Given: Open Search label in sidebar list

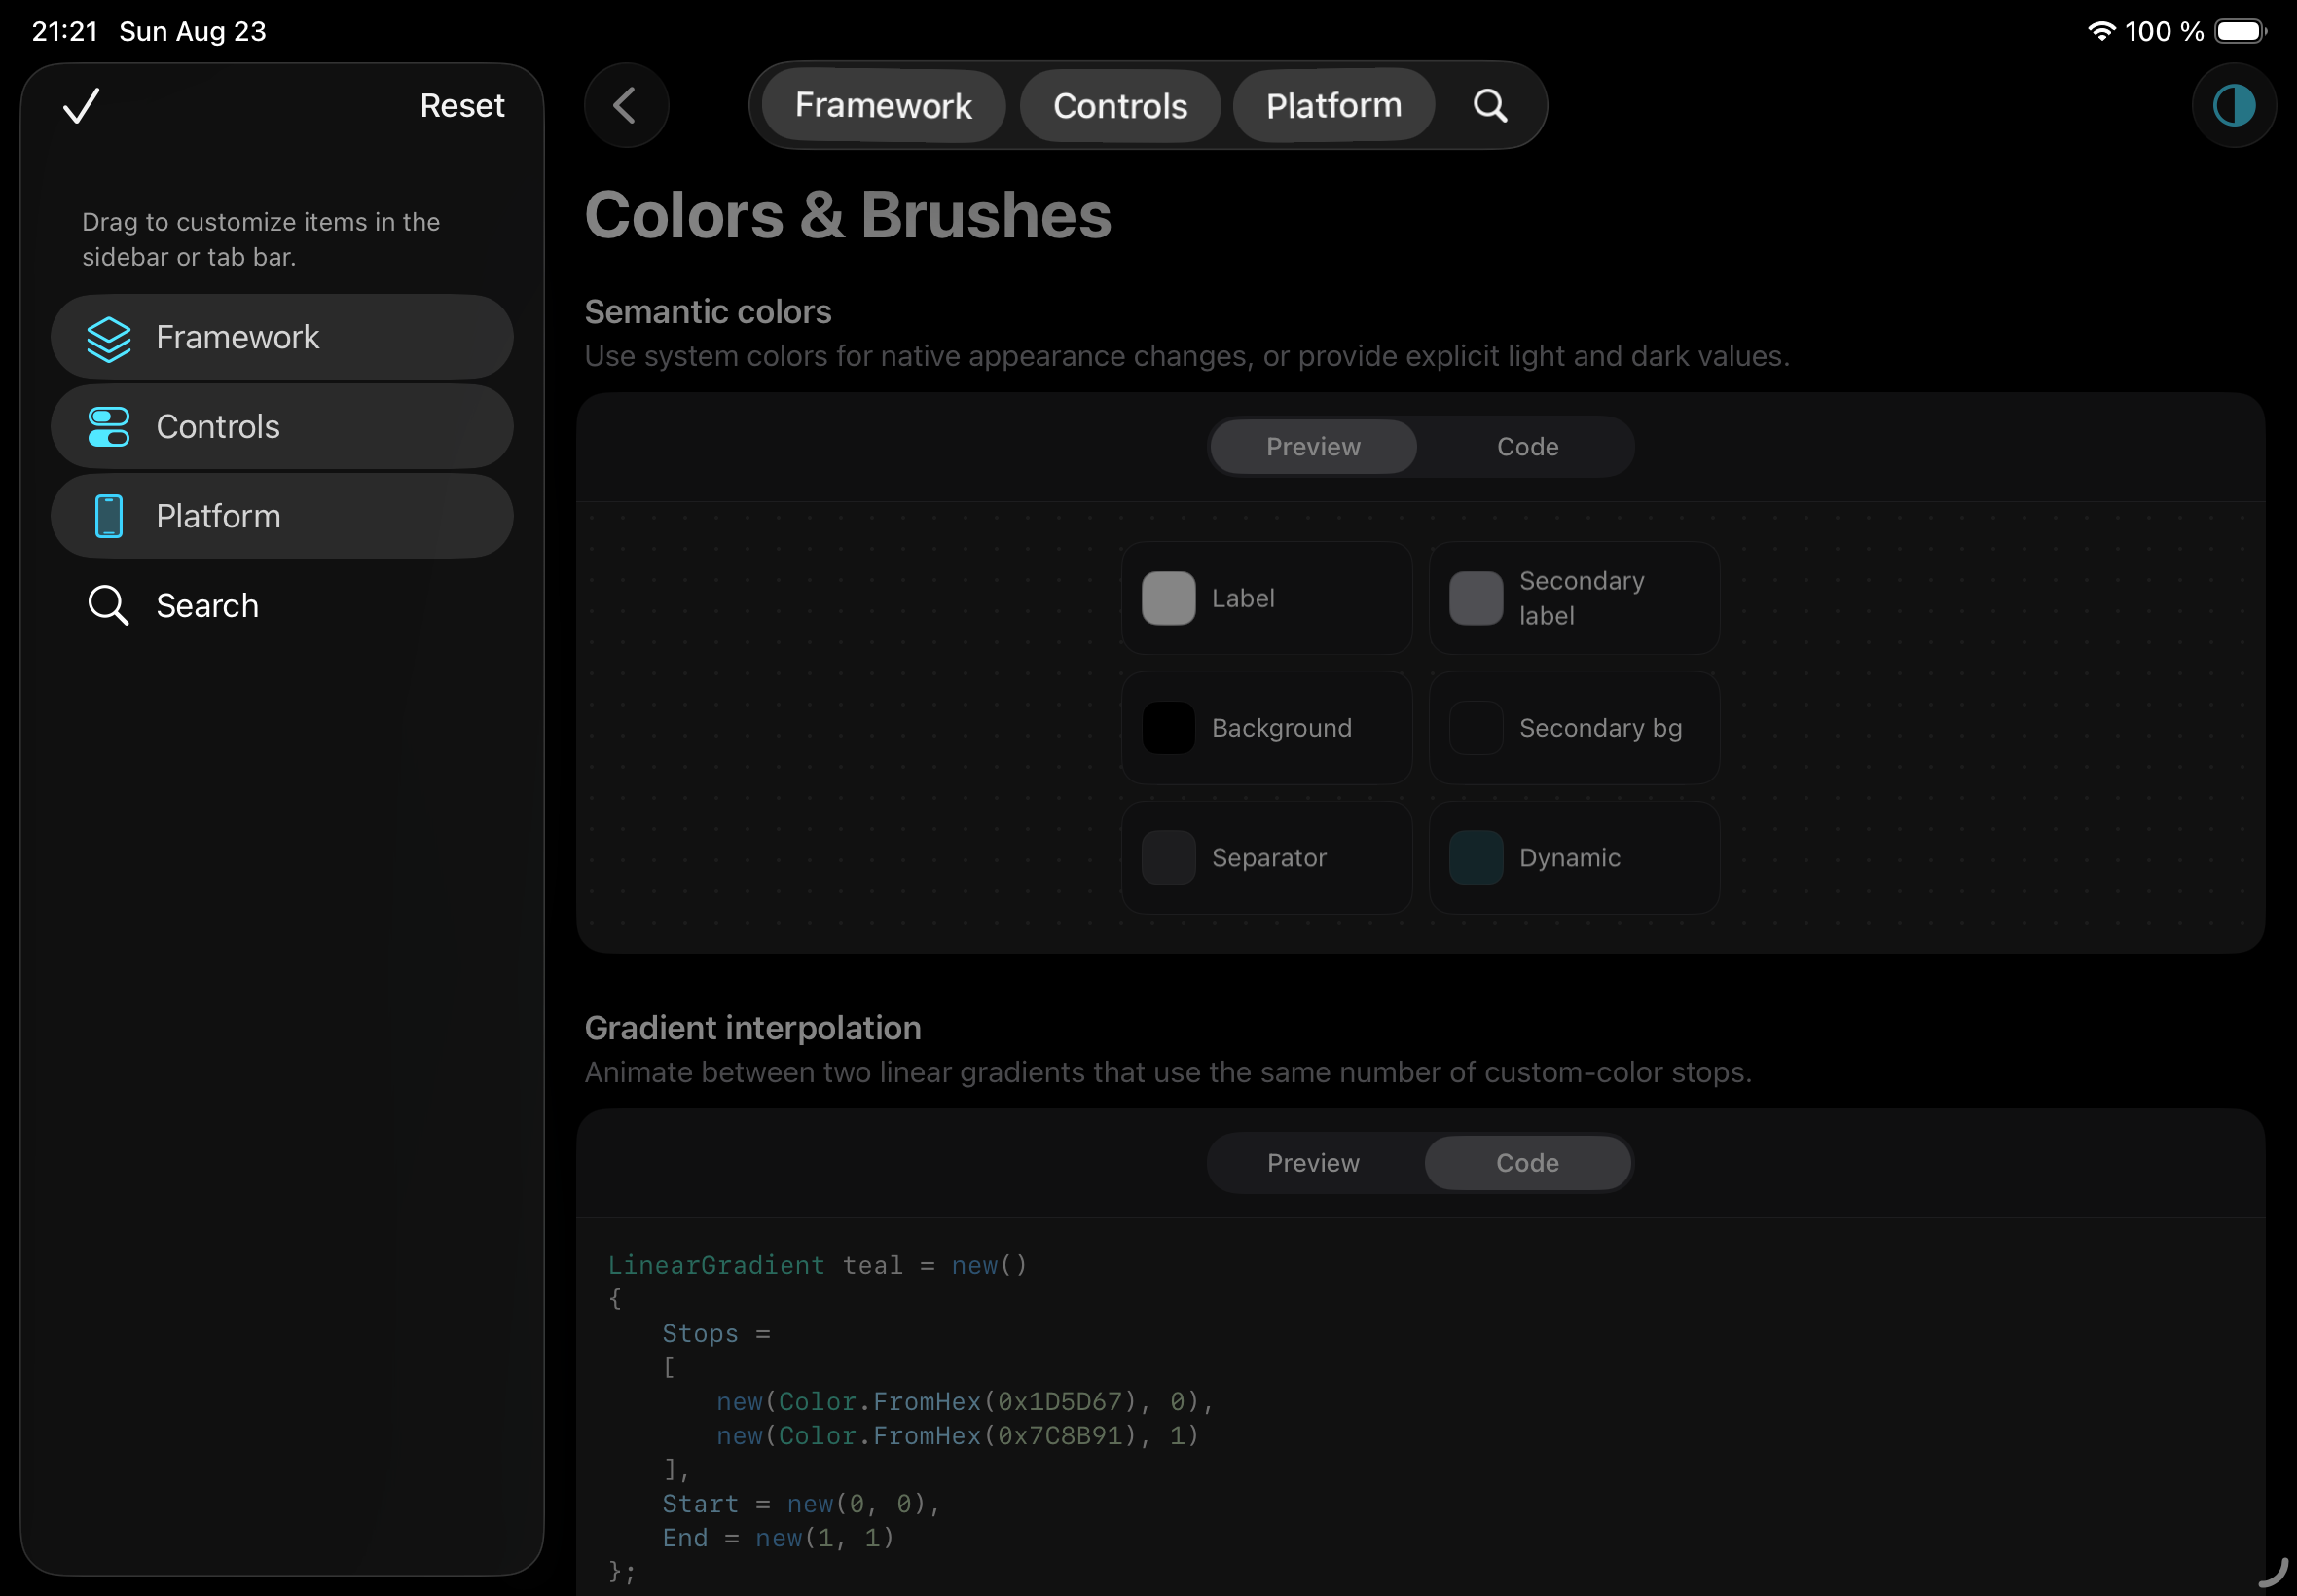Looking at the screenshot, I should [x=207, y=605].
